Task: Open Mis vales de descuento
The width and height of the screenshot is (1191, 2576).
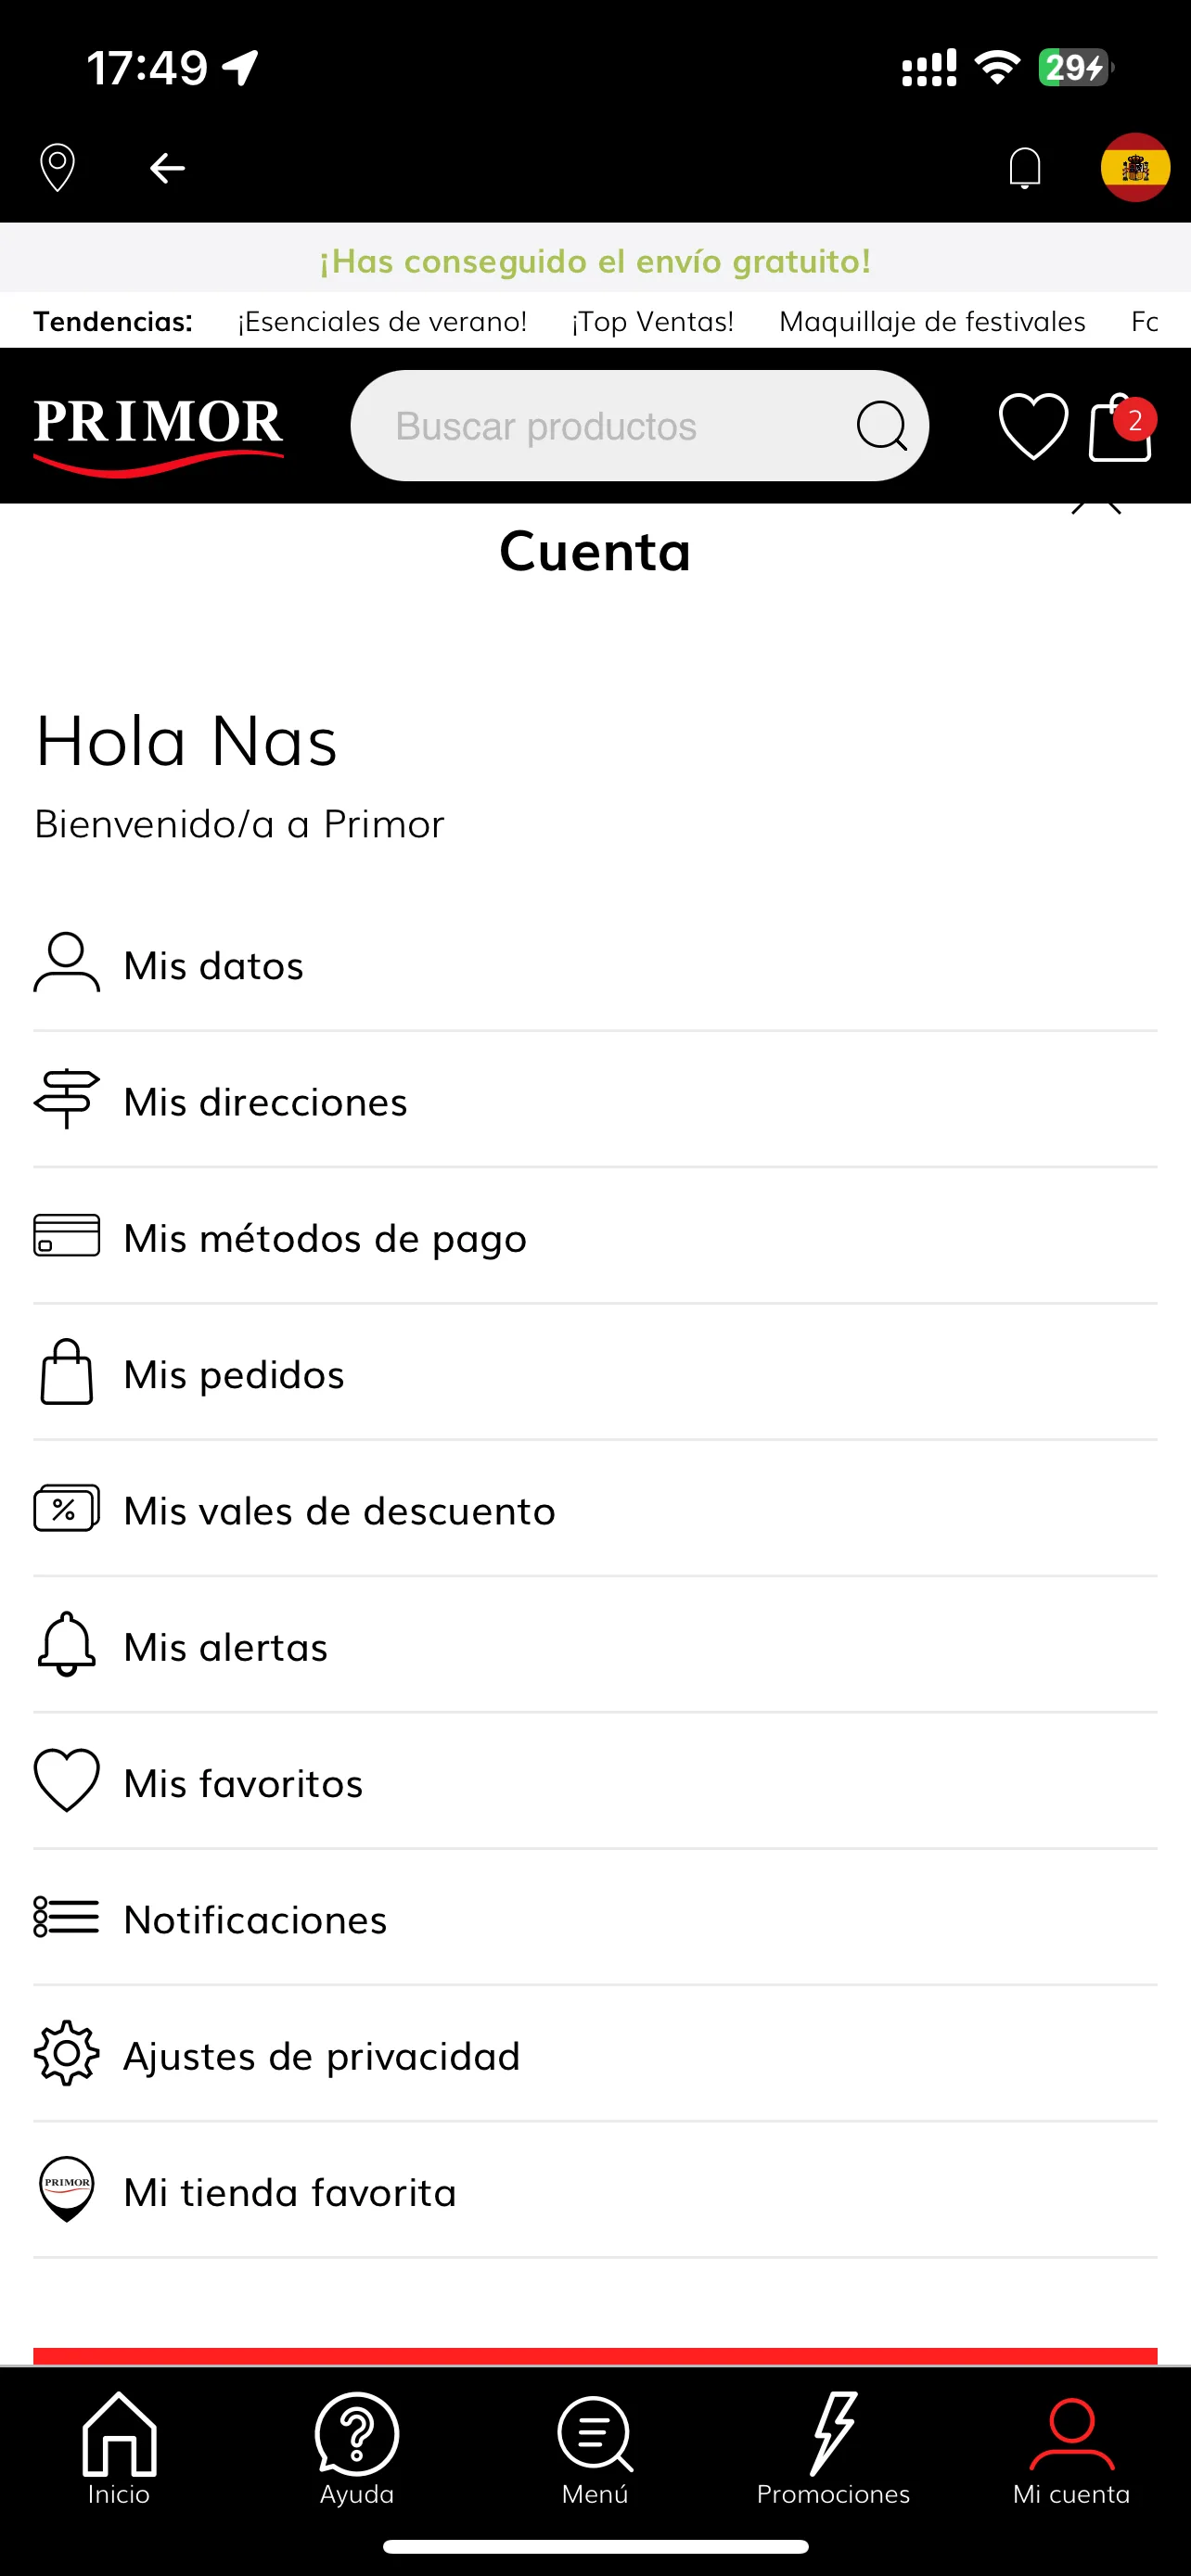Action: point(595,1510)
